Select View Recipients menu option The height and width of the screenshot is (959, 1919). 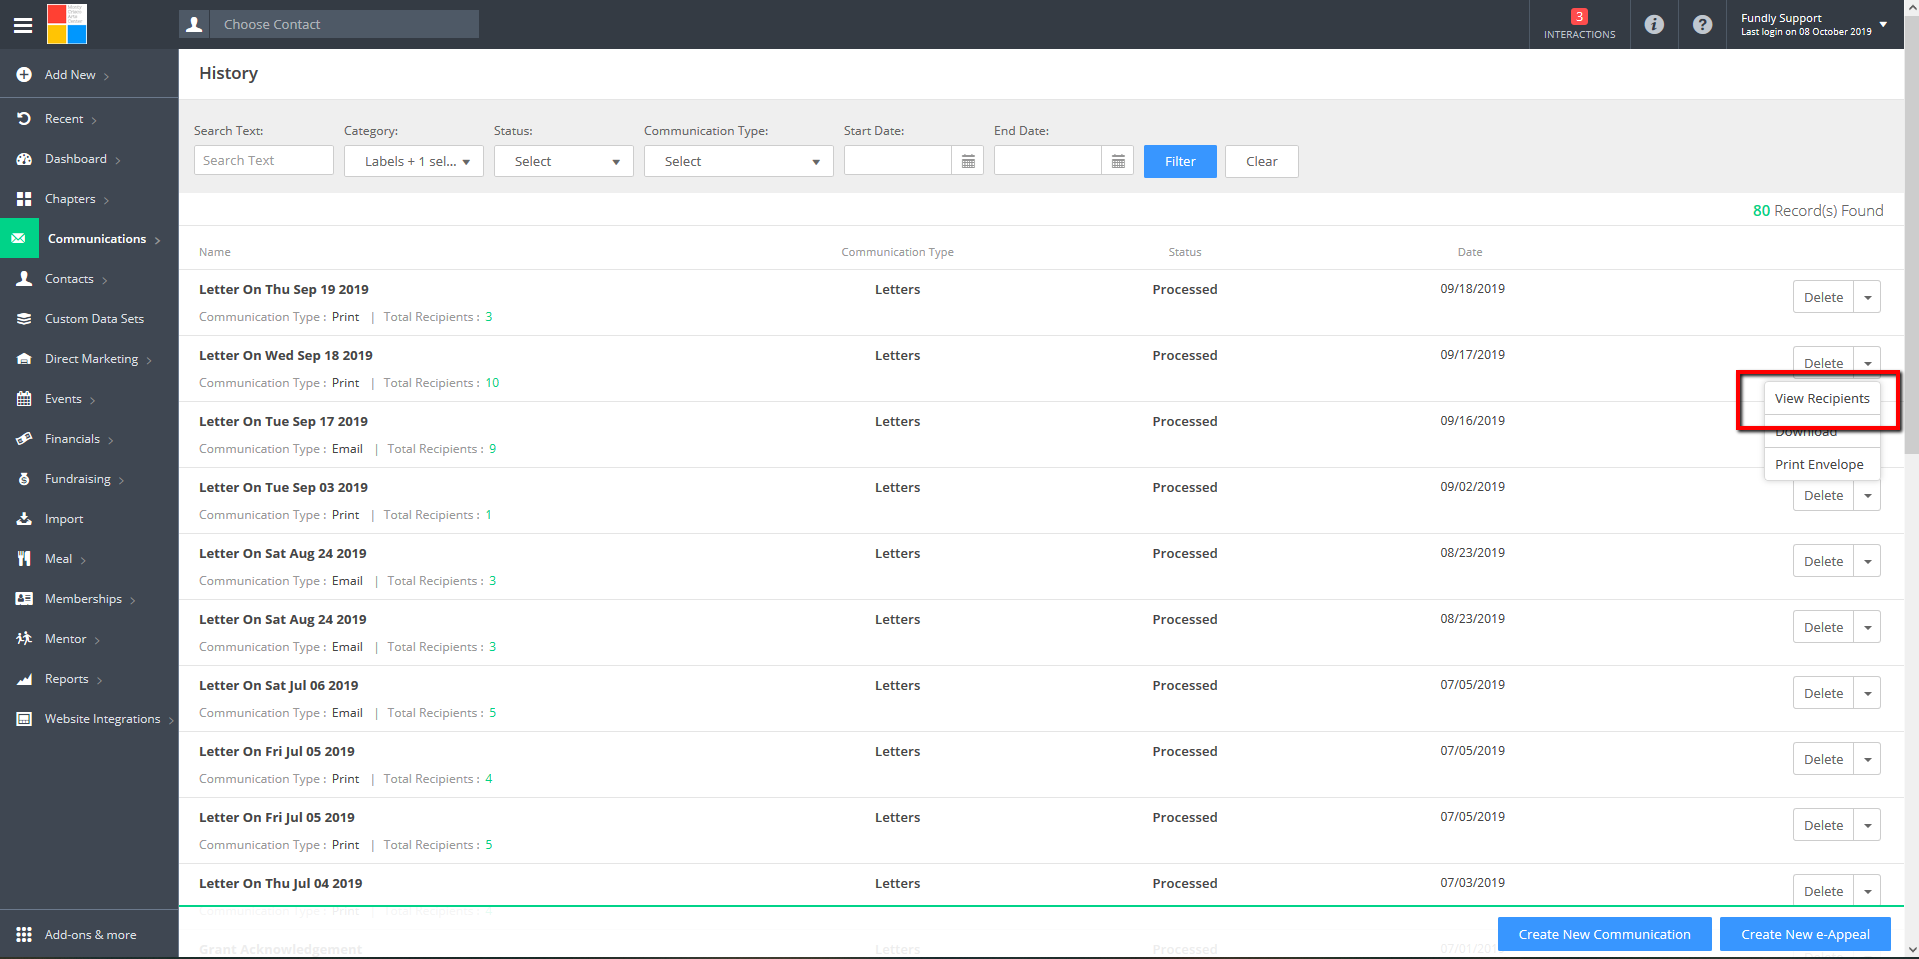click(x=1822, y=398)
